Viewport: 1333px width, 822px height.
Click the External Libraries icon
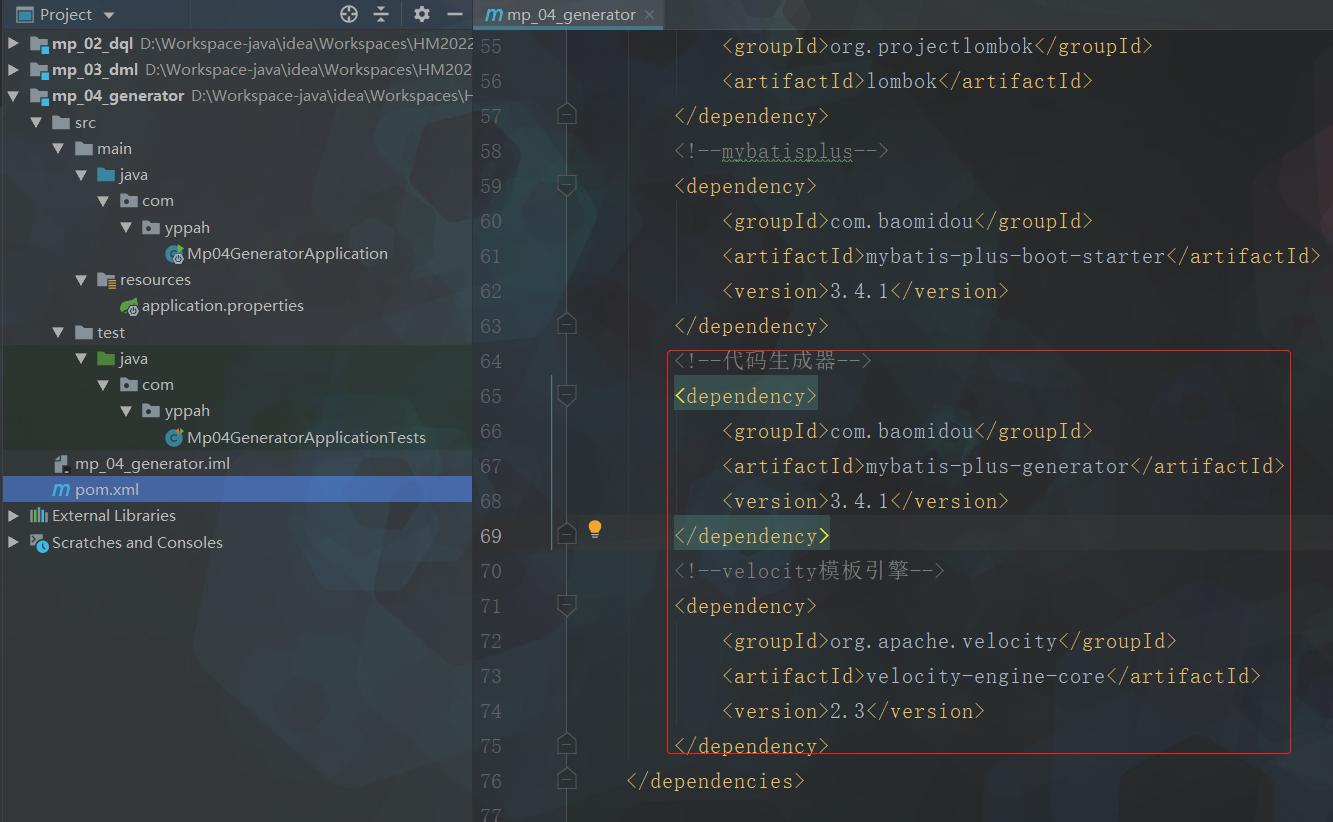pos(39,516)
